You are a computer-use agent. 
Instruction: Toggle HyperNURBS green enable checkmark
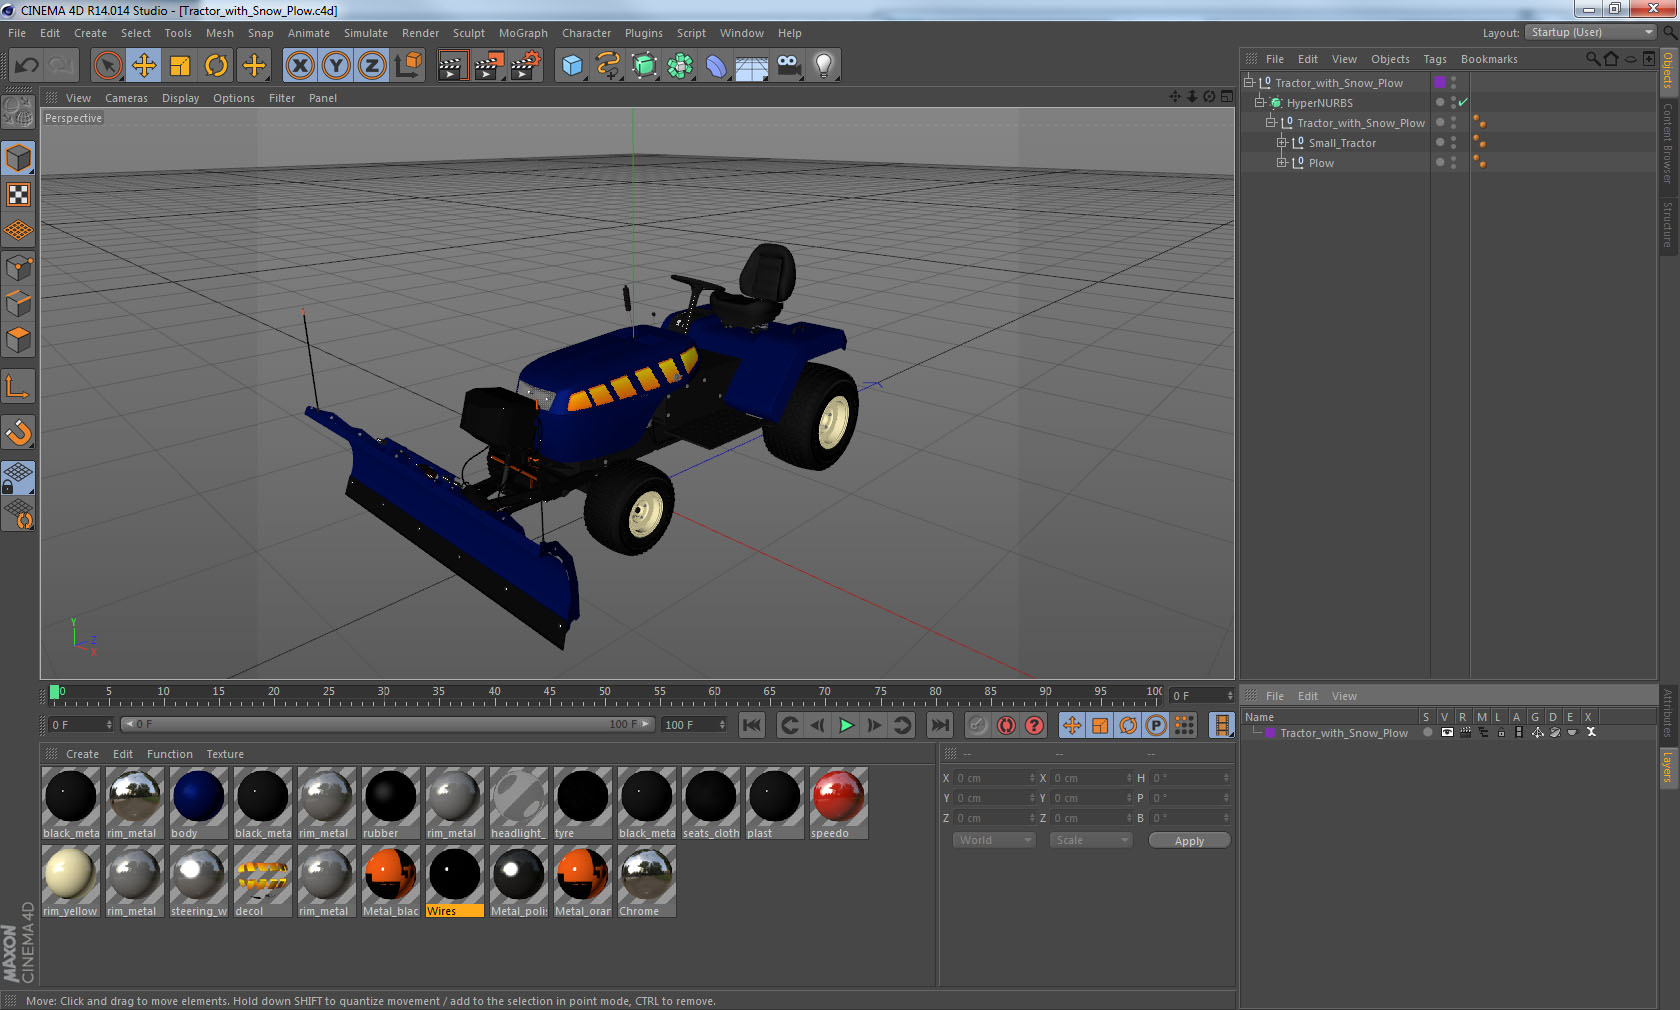[1463, 102]
